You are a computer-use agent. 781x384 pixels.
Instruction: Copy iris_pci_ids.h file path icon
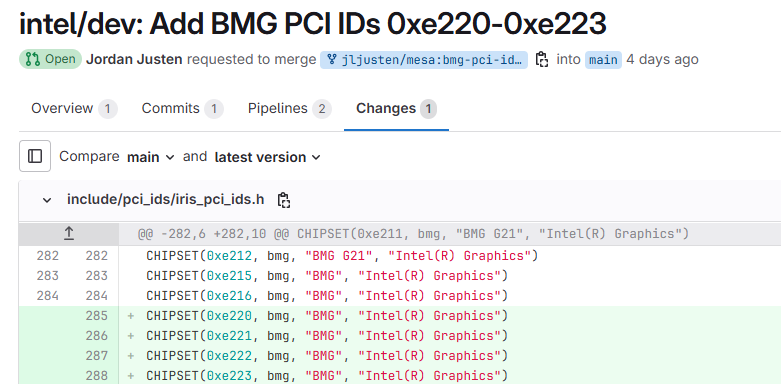[284, 200]
